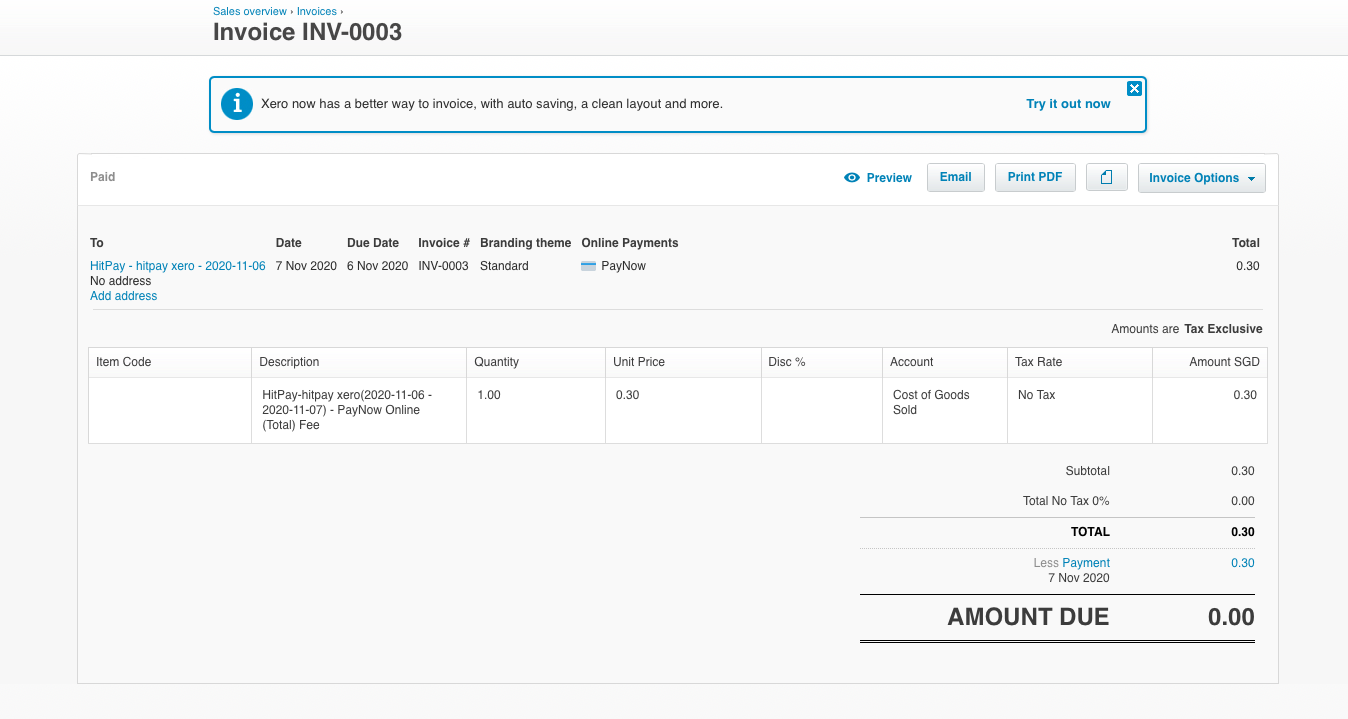Viewport: 1348px width, 719px height.
Task: Select the Paid status label
Action: coord(103,177)
